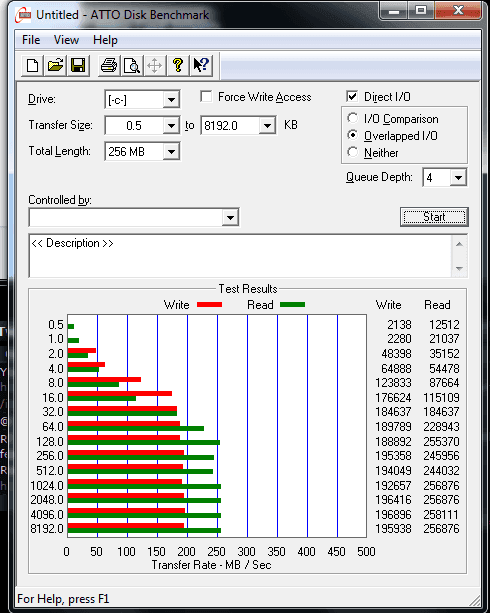
Task: Expand the Total Length 256 MB dropdown
Action: [171, 152]
